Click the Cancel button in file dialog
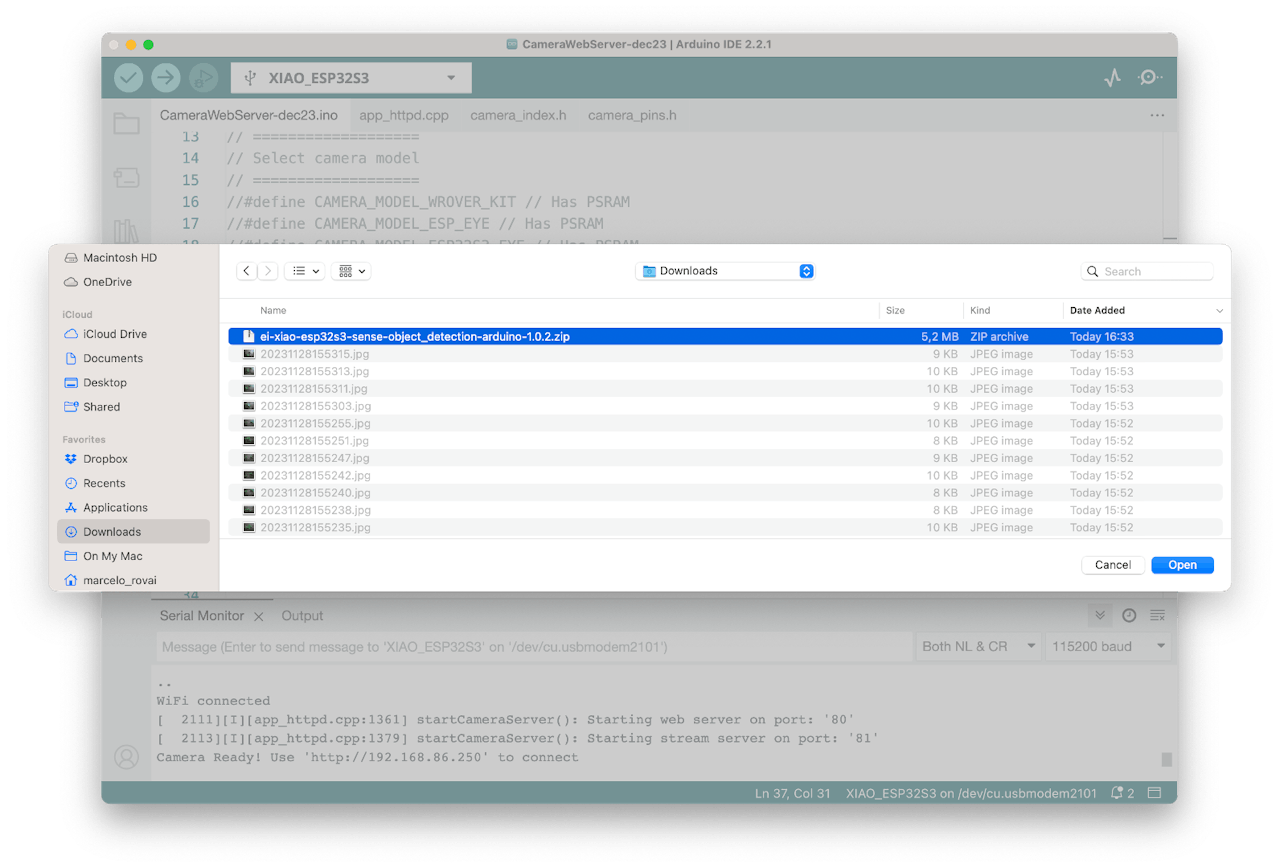The image size is (1280, 868). coord(1113,565)
